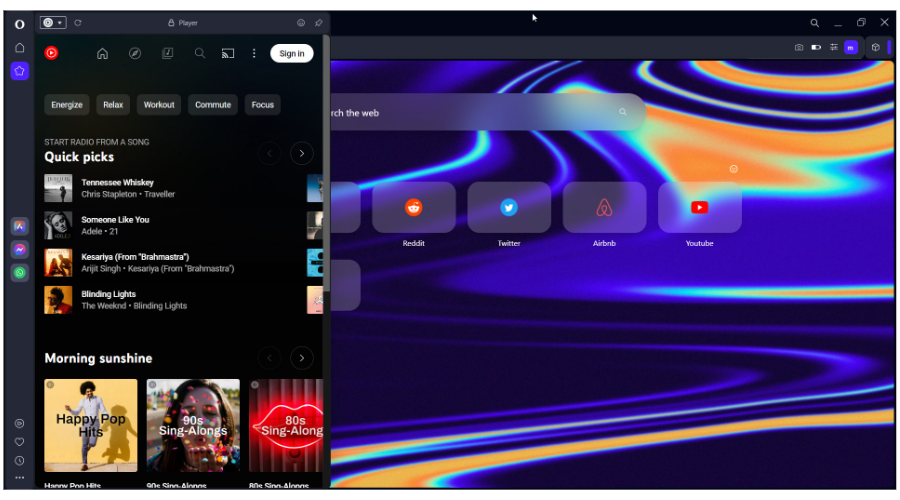Screen dimensions: 900x500
Task: Open the extensions cube icon
Action: pyautogui.click(x=875, y=48)
